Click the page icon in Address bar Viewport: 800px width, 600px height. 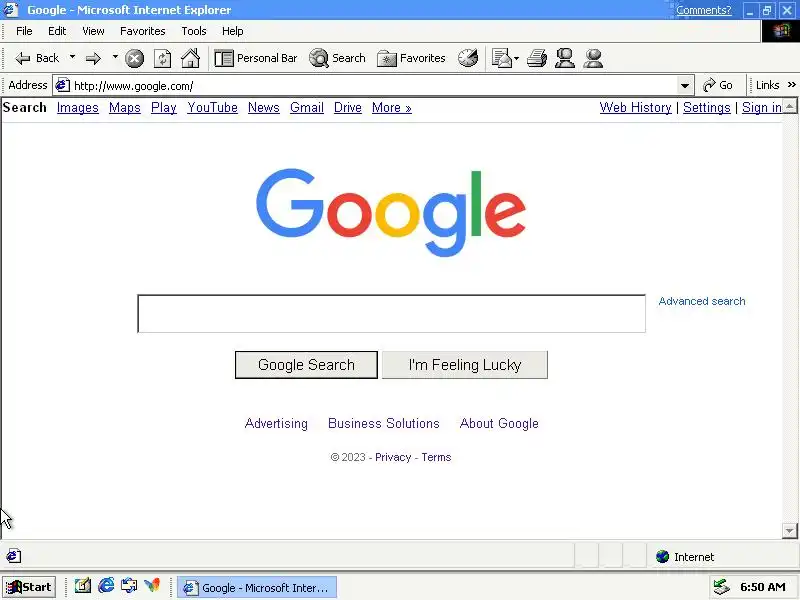(x=62, y=85)
